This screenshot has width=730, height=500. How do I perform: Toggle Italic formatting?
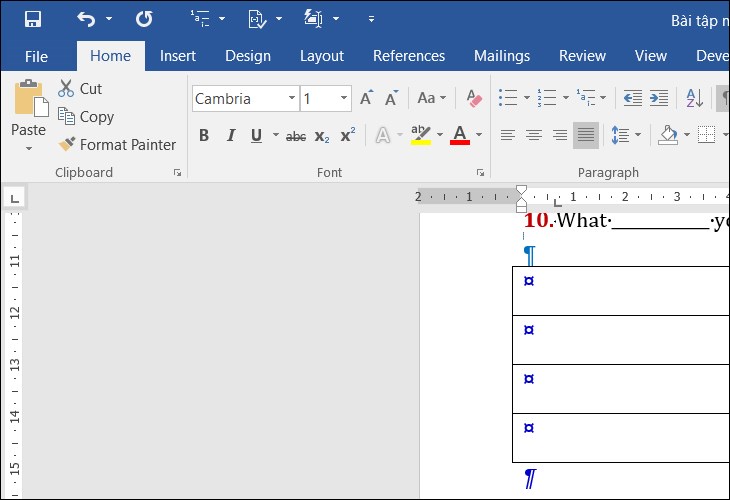pyautogui.click(x=231, y=136)
